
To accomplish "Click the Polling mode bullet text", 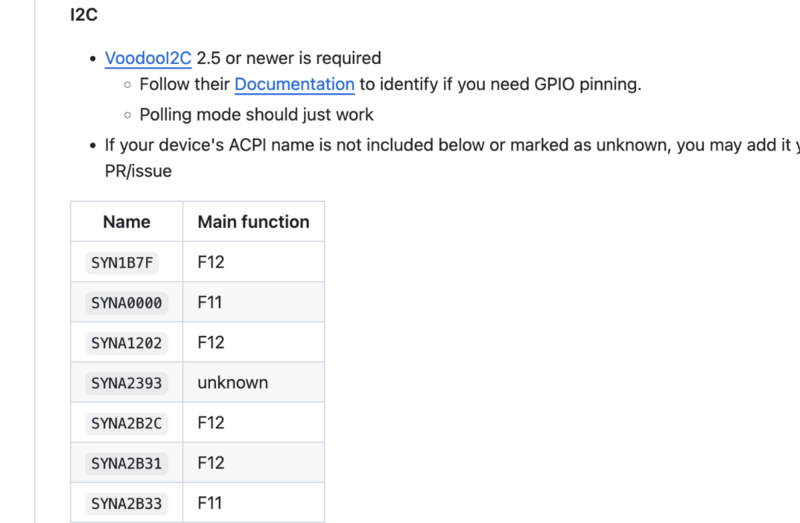I will (x=256, y=114).
